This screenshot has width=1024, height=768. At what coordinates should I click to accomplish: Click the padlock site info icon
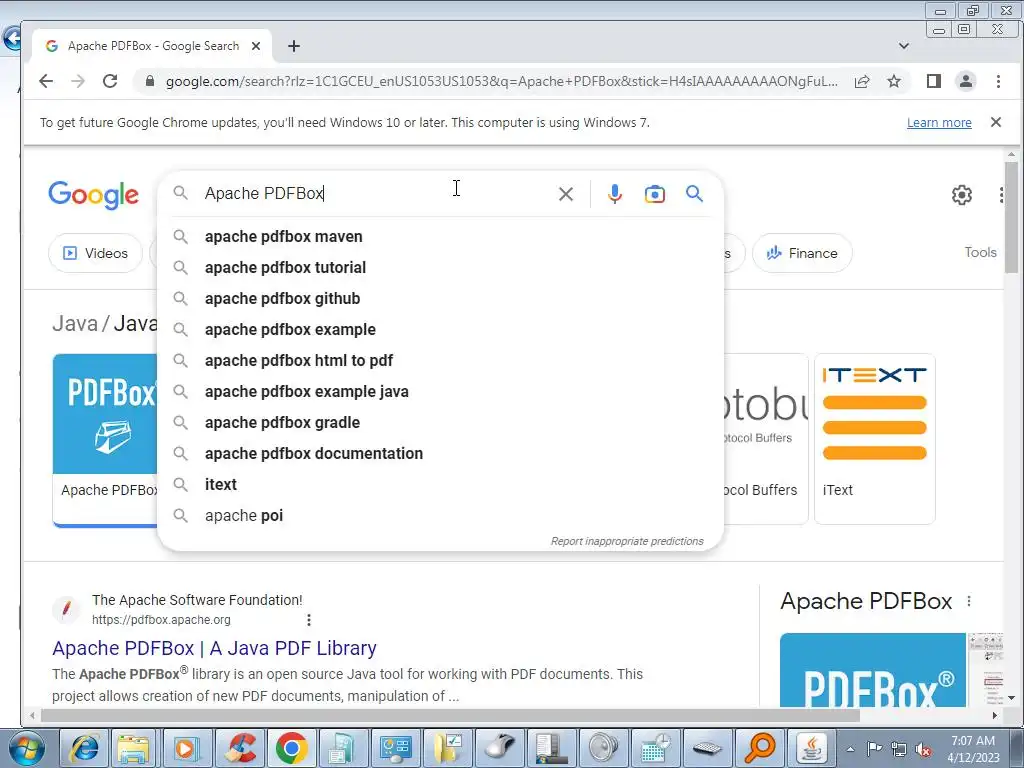pos(150,81)
